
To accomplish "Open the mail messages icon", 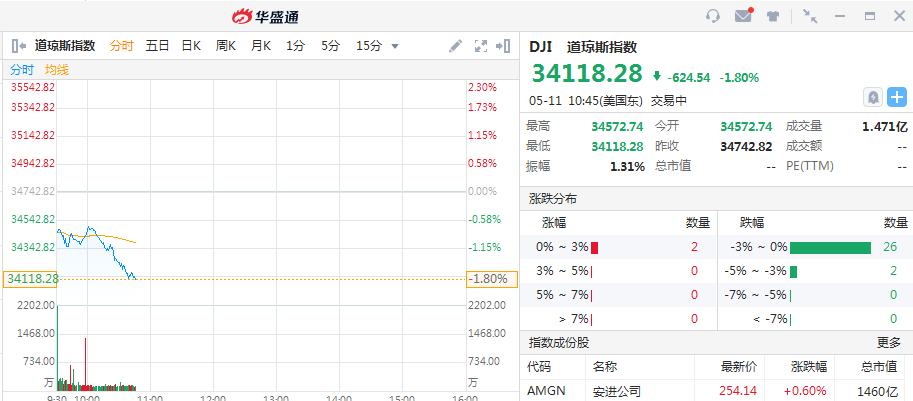I will click(743, 16).
